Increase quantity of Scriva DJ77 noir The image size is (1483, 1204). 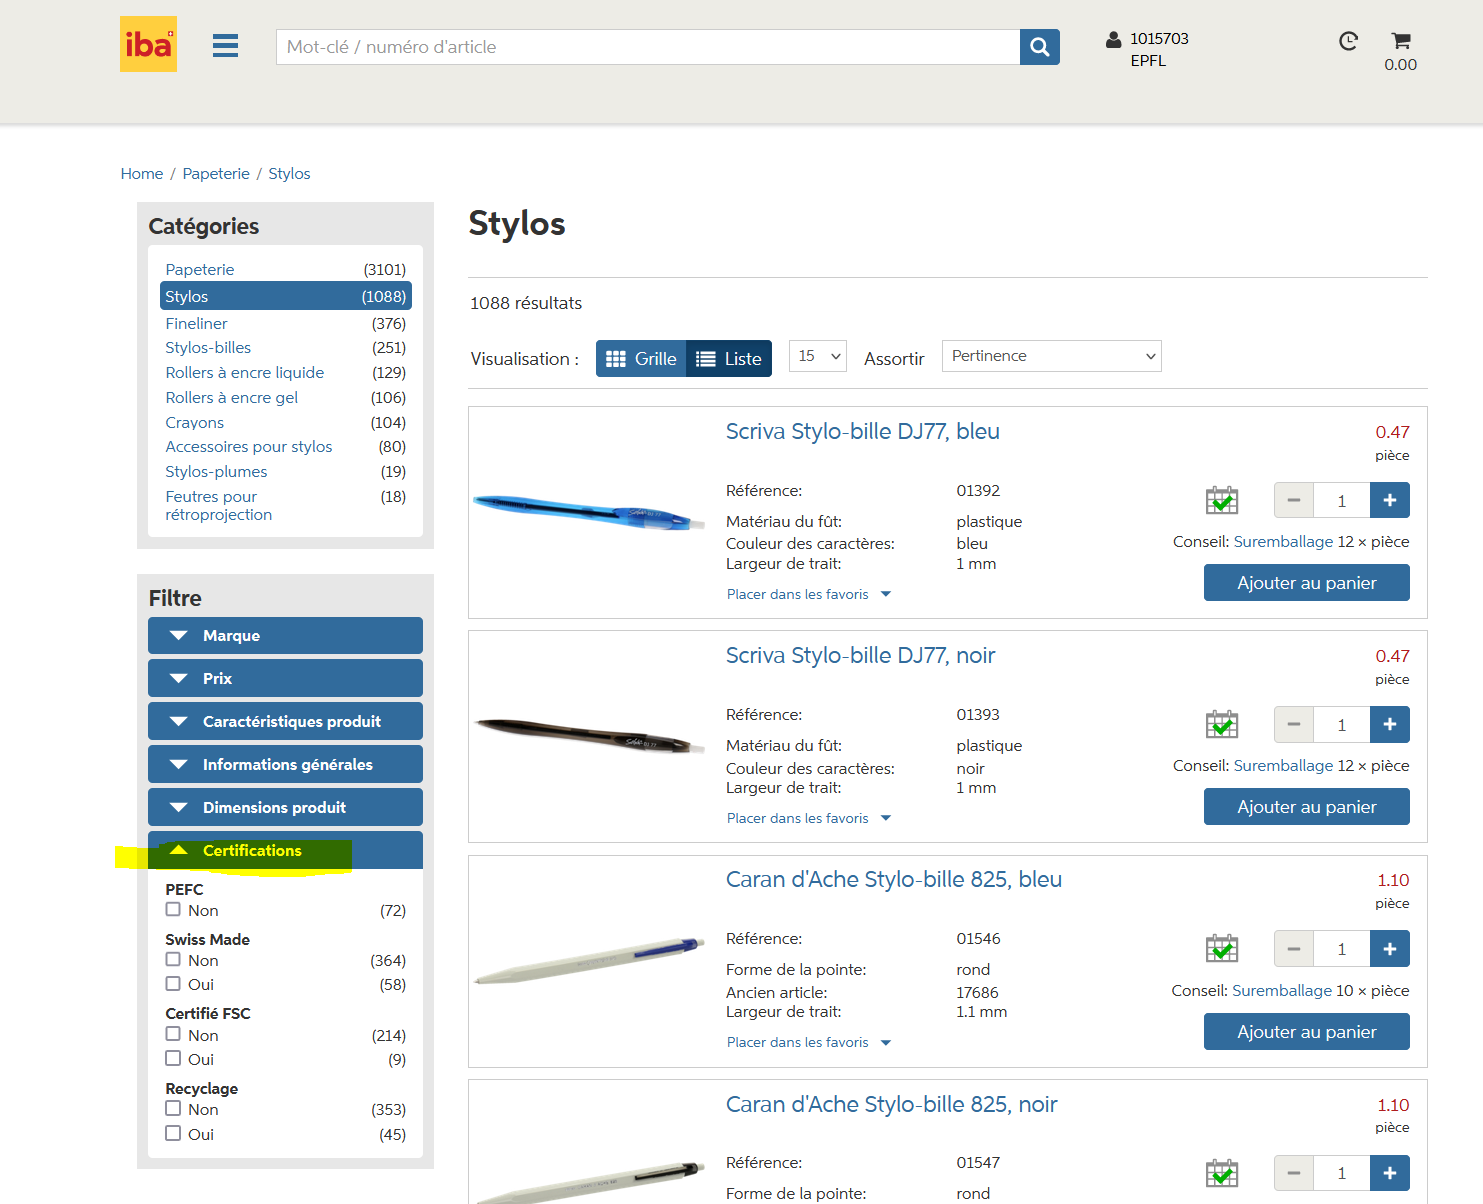point(1389,725)
